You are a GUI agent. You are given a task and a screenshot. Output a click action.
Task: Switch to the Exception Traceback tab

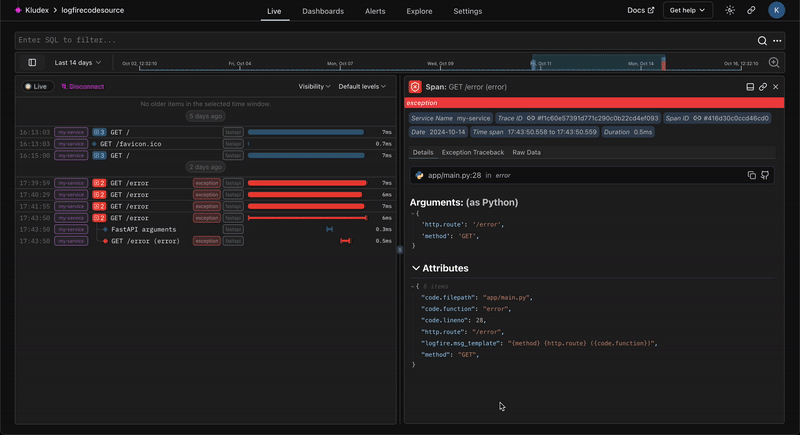coord(472,152)
